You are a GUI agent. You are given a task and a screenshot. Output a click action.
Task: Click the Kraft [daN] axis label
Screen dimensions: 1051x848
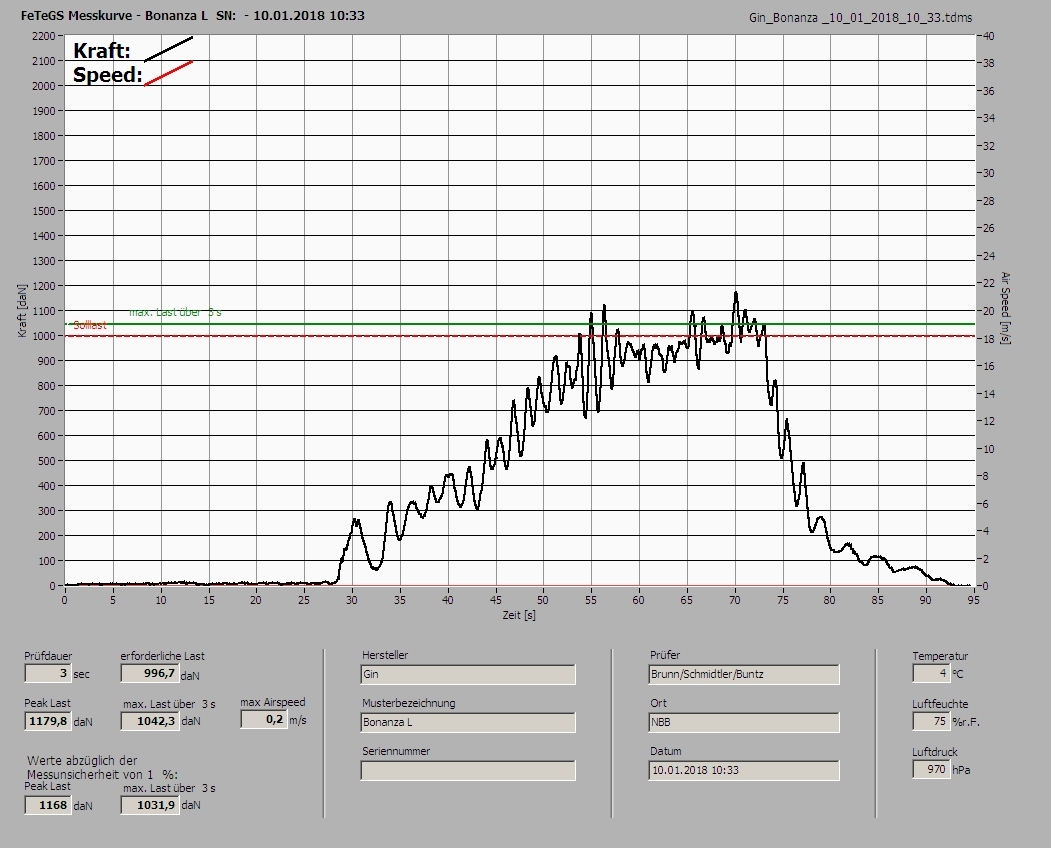coord(22,310)
